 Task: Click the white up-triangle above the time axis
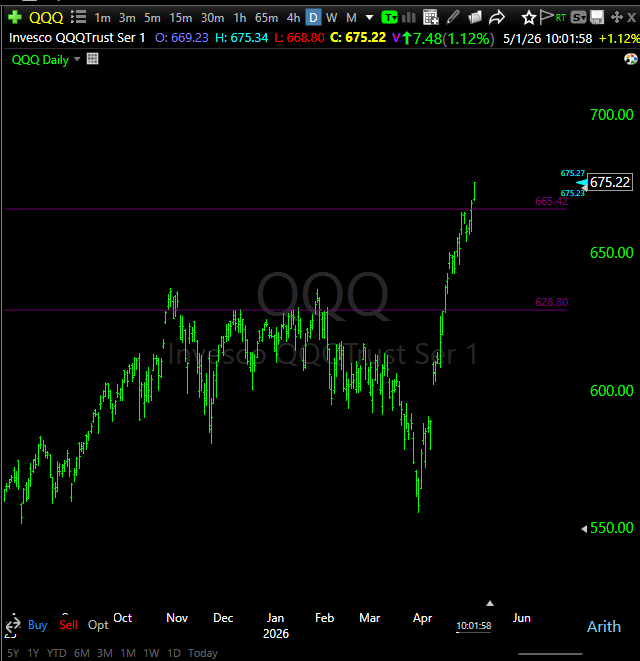coord(489,603)
